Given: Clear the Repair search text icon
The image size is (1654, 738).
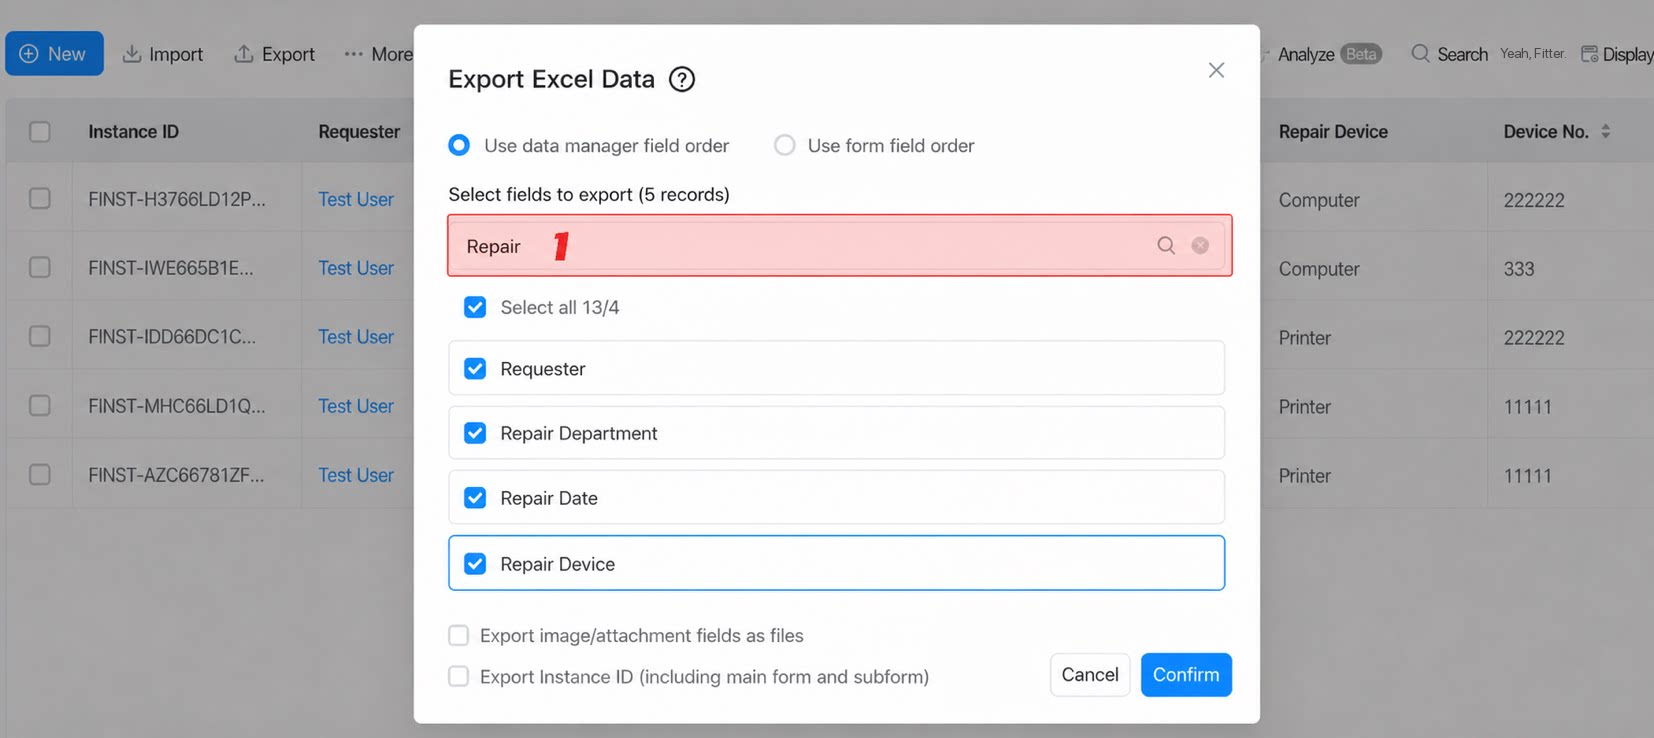Looking at the screenshot, I should click(1200, 245).
